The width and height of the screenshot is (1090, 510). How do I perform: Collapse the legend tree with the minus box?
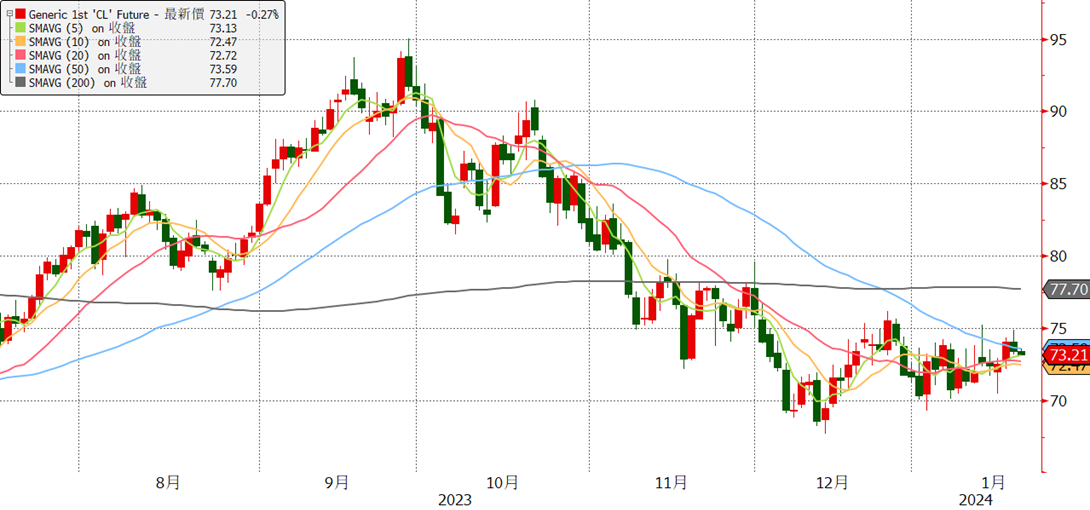point(8,14)
